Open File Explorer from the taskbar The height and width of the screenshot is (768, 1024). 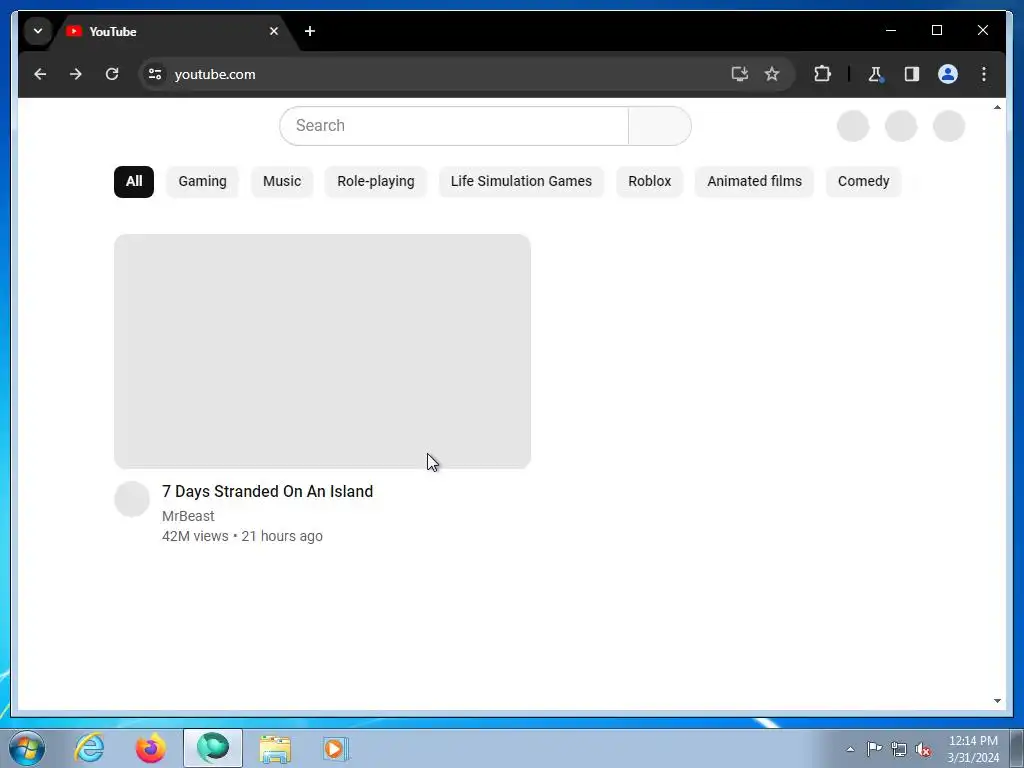[x=275, y=748]
